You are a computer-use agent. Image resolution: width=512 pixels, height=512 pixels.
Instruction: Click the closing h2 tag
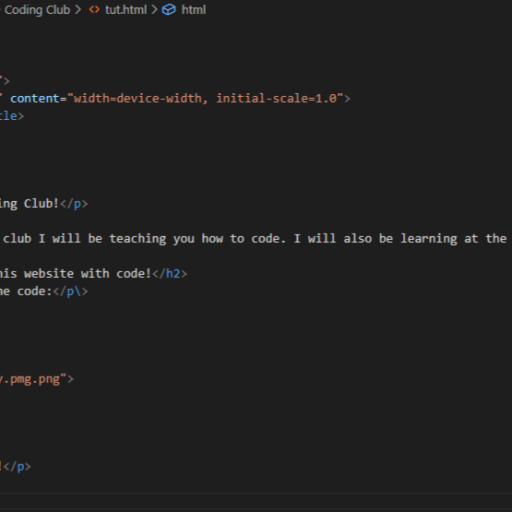click(x=170, y=274)
